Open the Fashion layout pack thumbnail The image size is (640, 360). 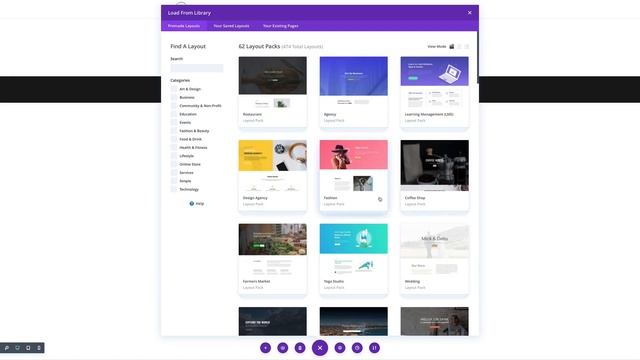pos(353,167)
